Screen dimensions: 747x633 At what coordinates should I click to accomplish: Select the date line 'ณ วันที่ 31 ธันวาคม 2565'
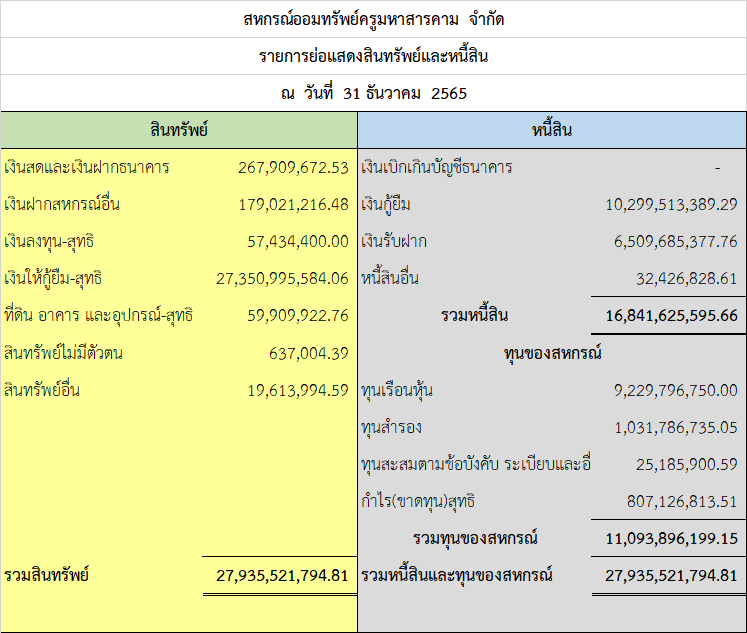pyautogui.click(x=374, y=93)
